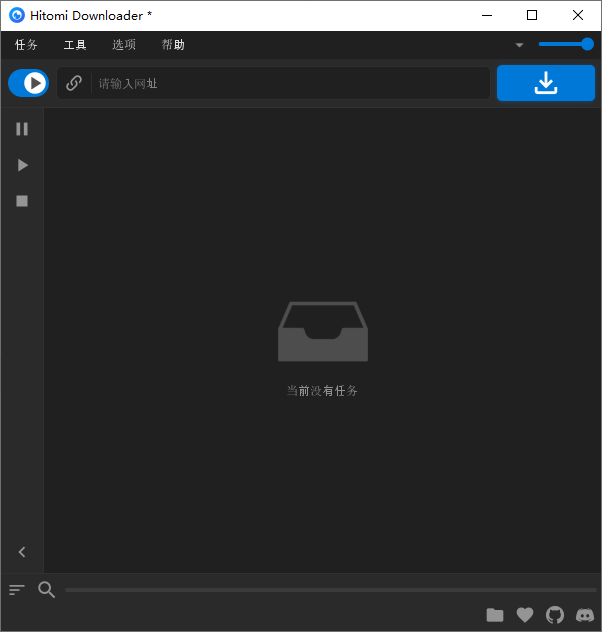The height and width of the screenshot is (632, 602).
Task: Open the 帮助 menu
Action: click(173, 45)
